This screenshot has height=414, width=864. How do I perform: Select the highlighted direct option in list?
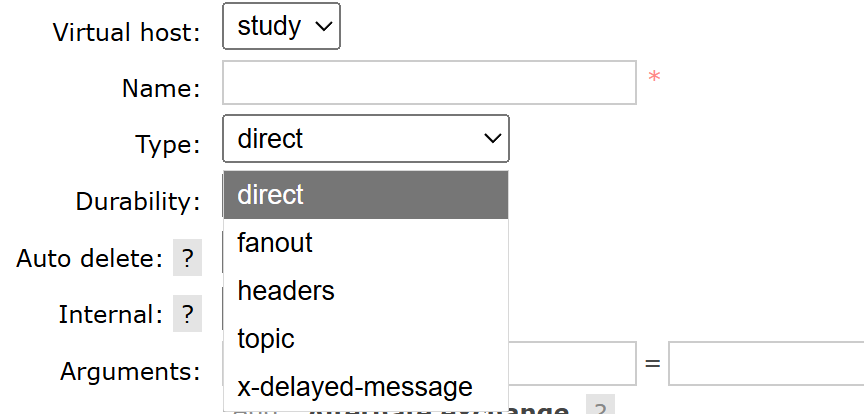coord(366,195)
